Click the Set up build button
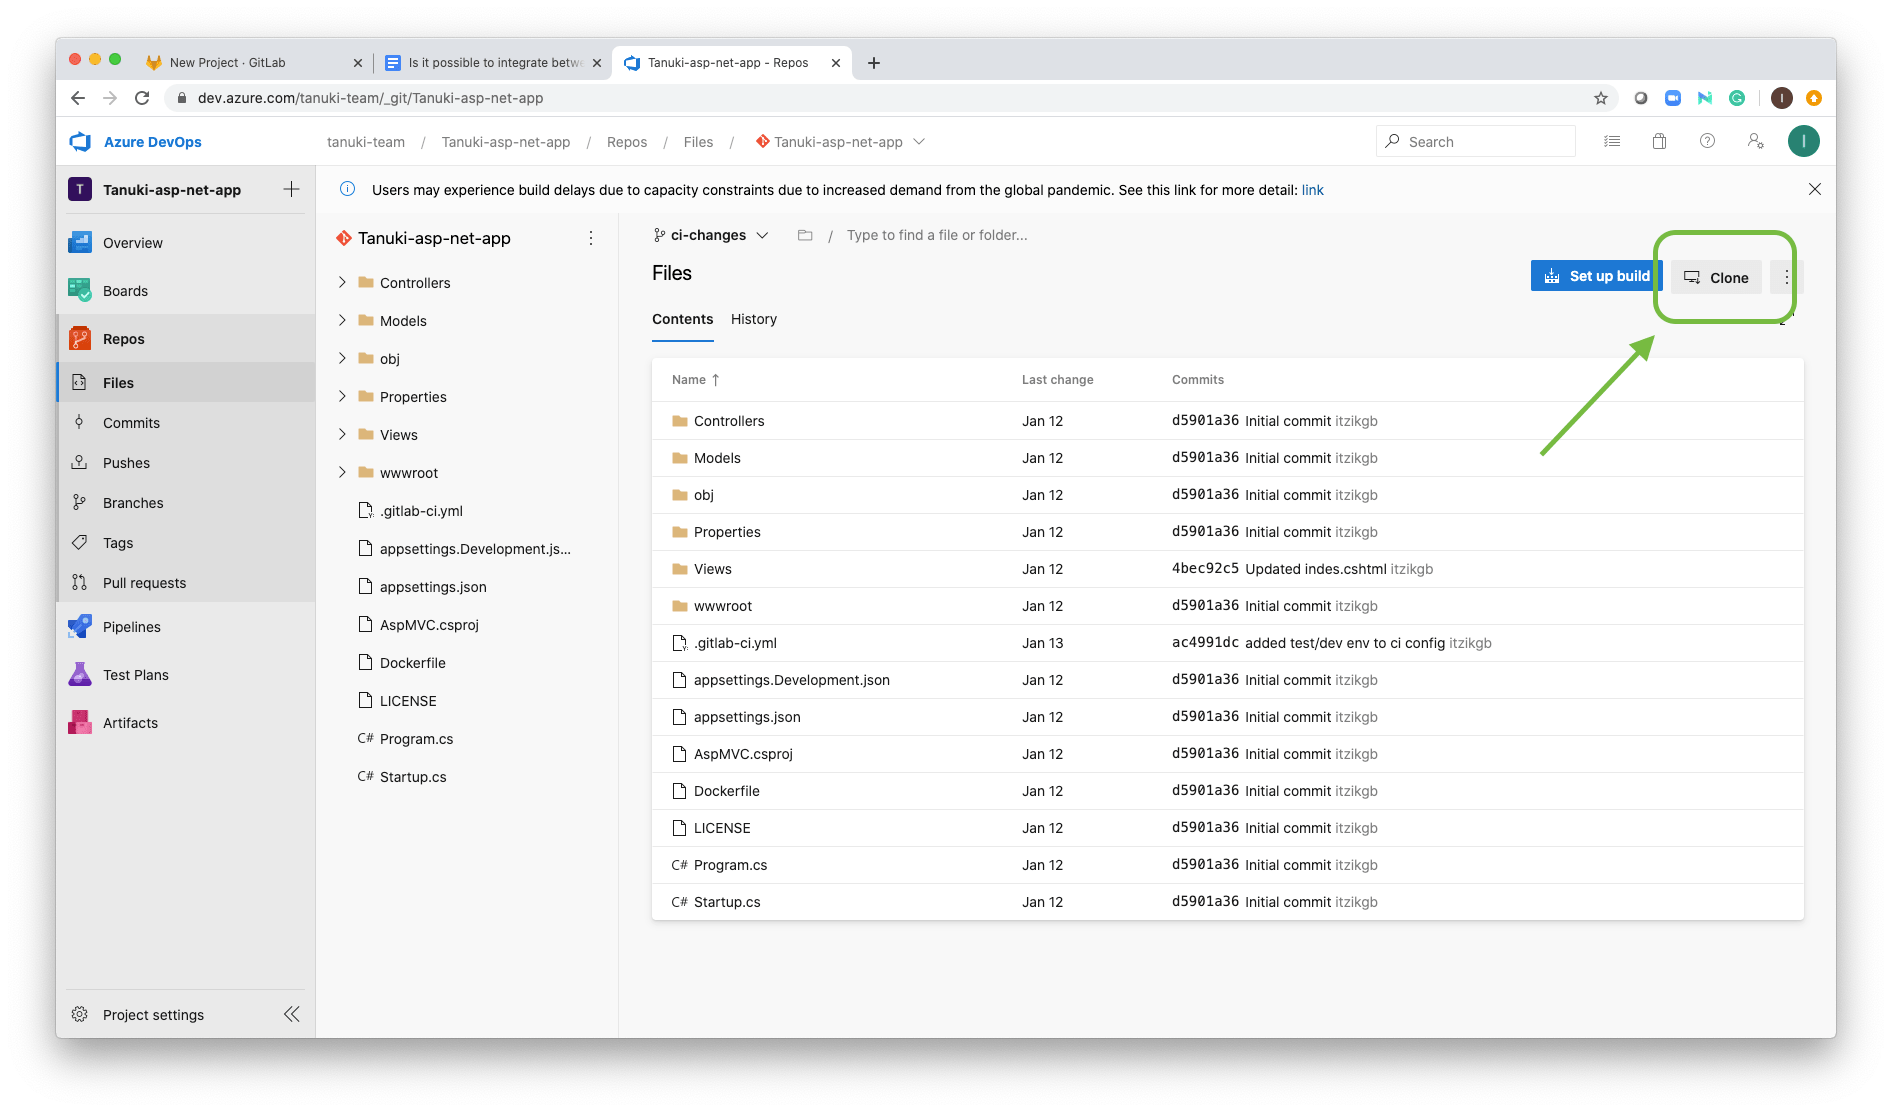The height and width of the screenshot is (1112, 1892). coord(1595,276)
